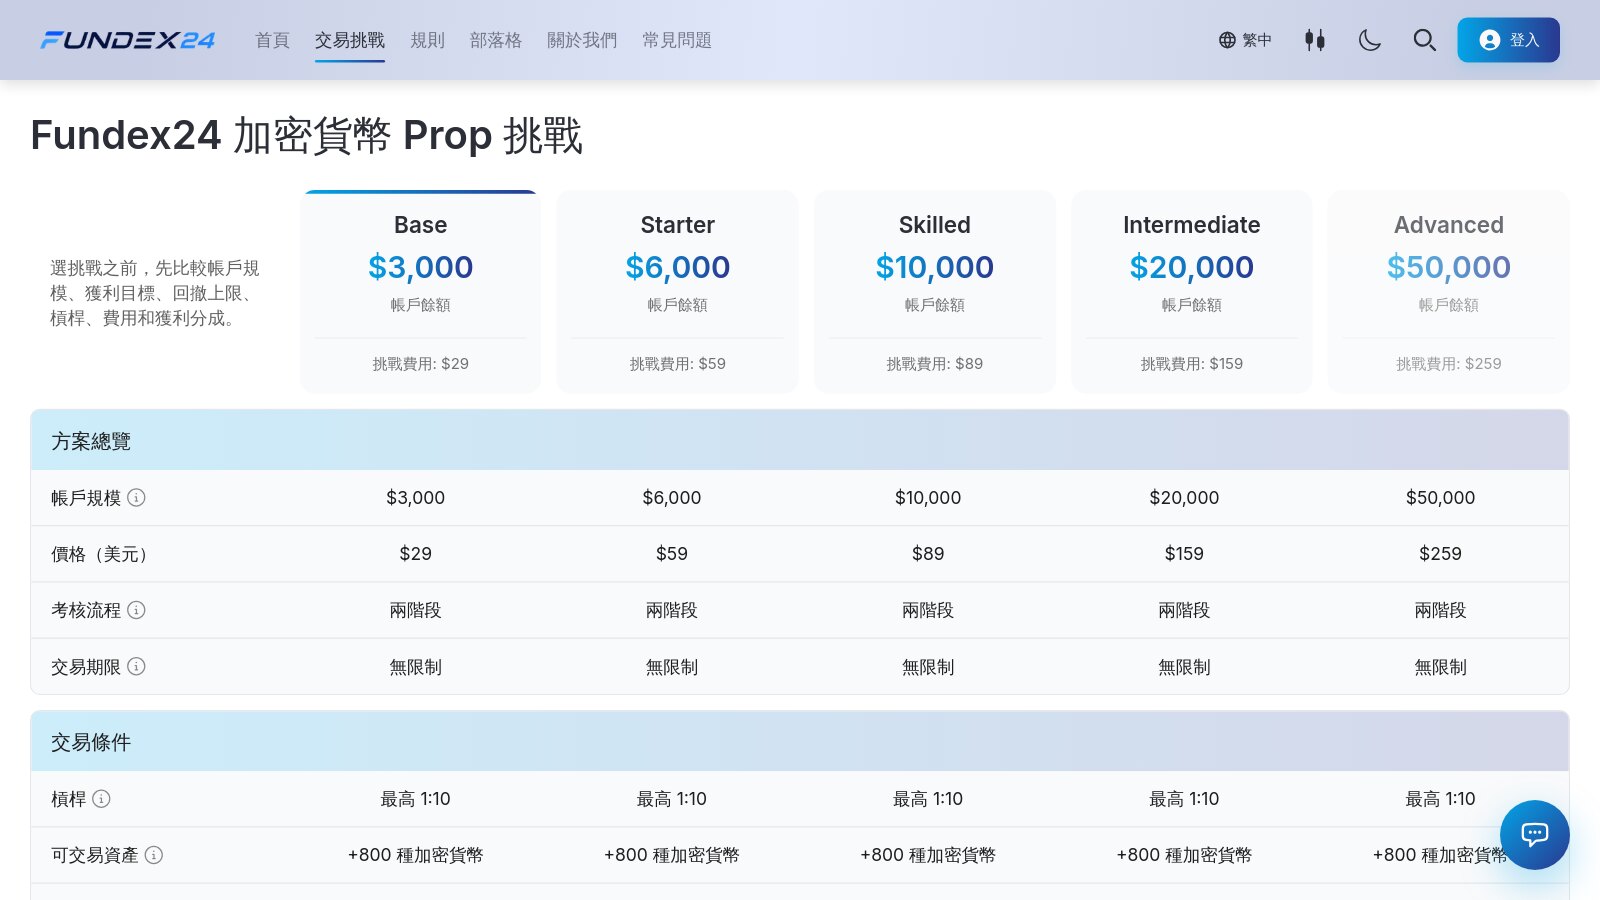Viewport: 1600px width, 900px height.
Task: Select the Starter $6,000 plan card
Action: point(677,291)
